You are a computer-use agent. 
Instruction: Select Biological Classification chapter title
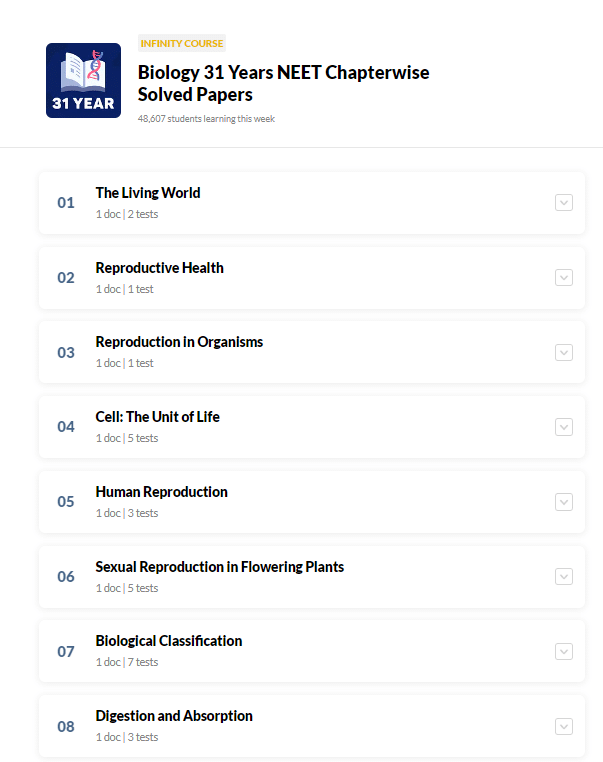169,641
